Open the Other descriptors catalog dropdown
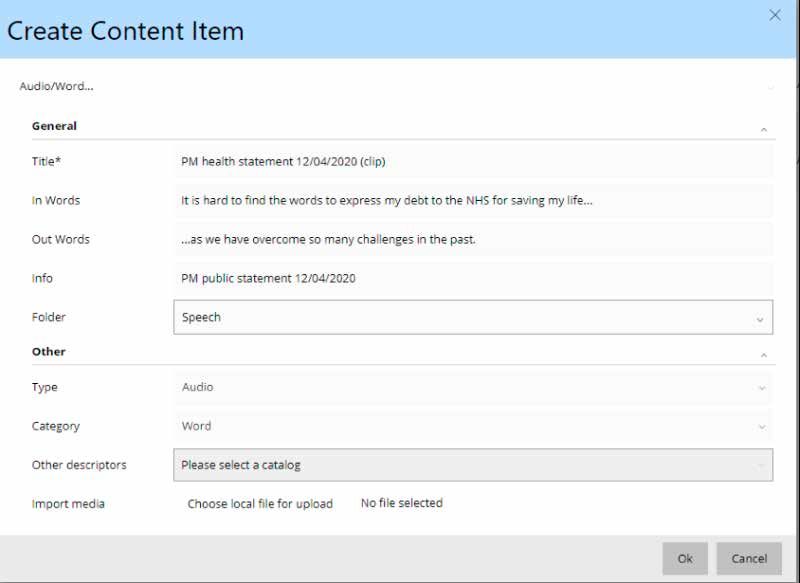 click(473, 465)
